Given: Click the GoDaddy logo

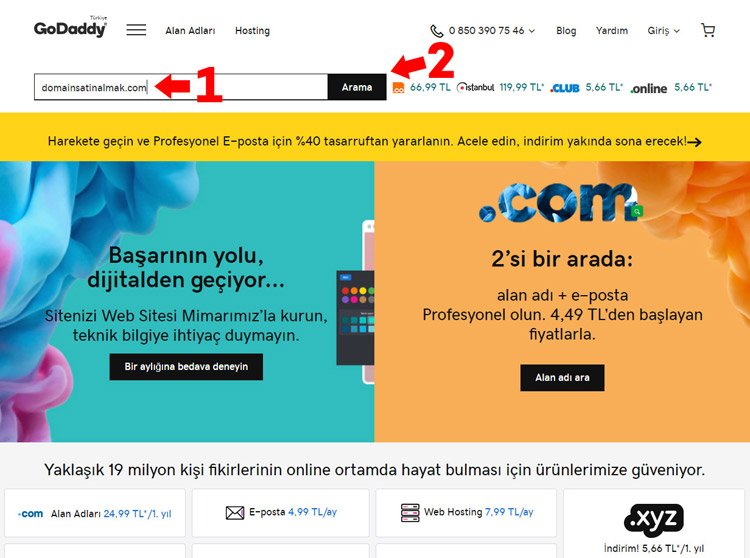Looking at the screenshot, I should (70, 27).
